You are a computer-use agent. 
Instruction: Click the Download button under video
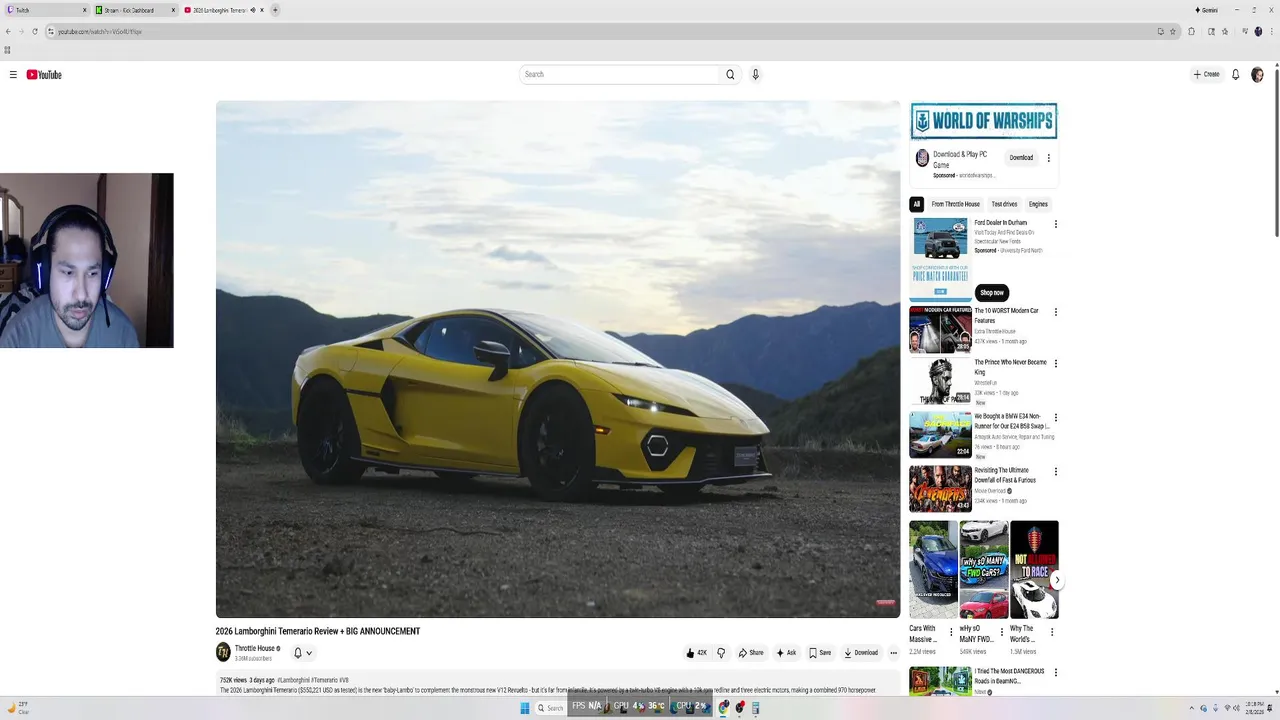(x=861, y=653)
